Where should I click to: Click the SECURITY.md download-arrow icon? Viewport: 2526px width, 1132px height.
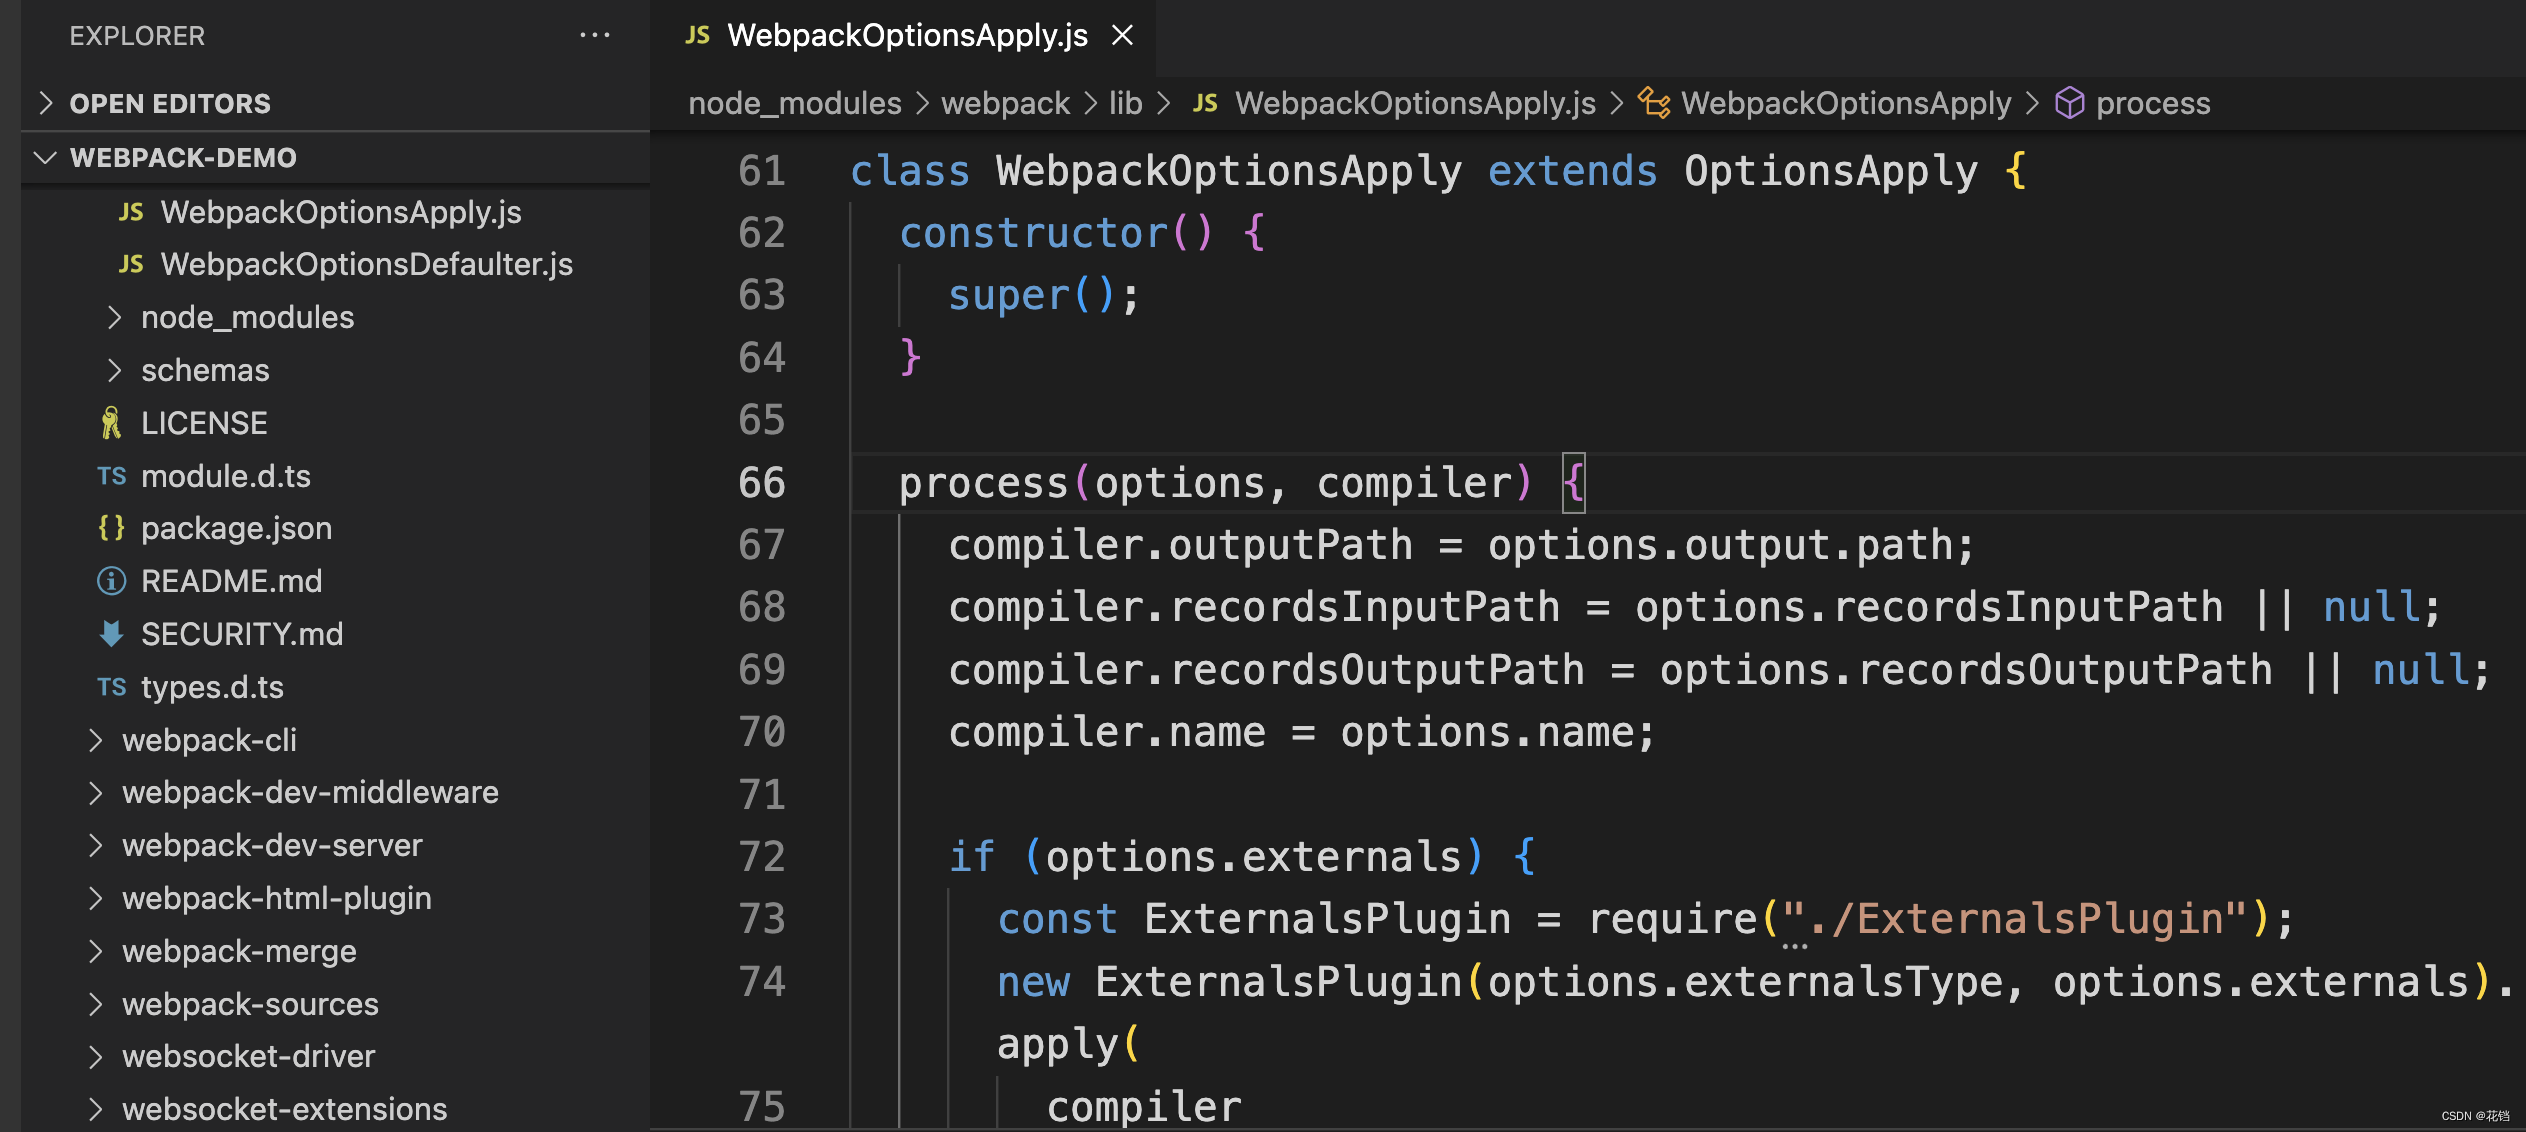(x=111, y=634)
